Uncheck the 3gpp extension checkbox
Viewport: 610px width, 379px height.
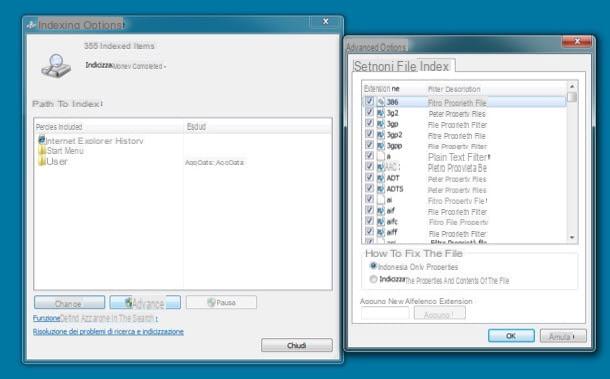point(369,145)
